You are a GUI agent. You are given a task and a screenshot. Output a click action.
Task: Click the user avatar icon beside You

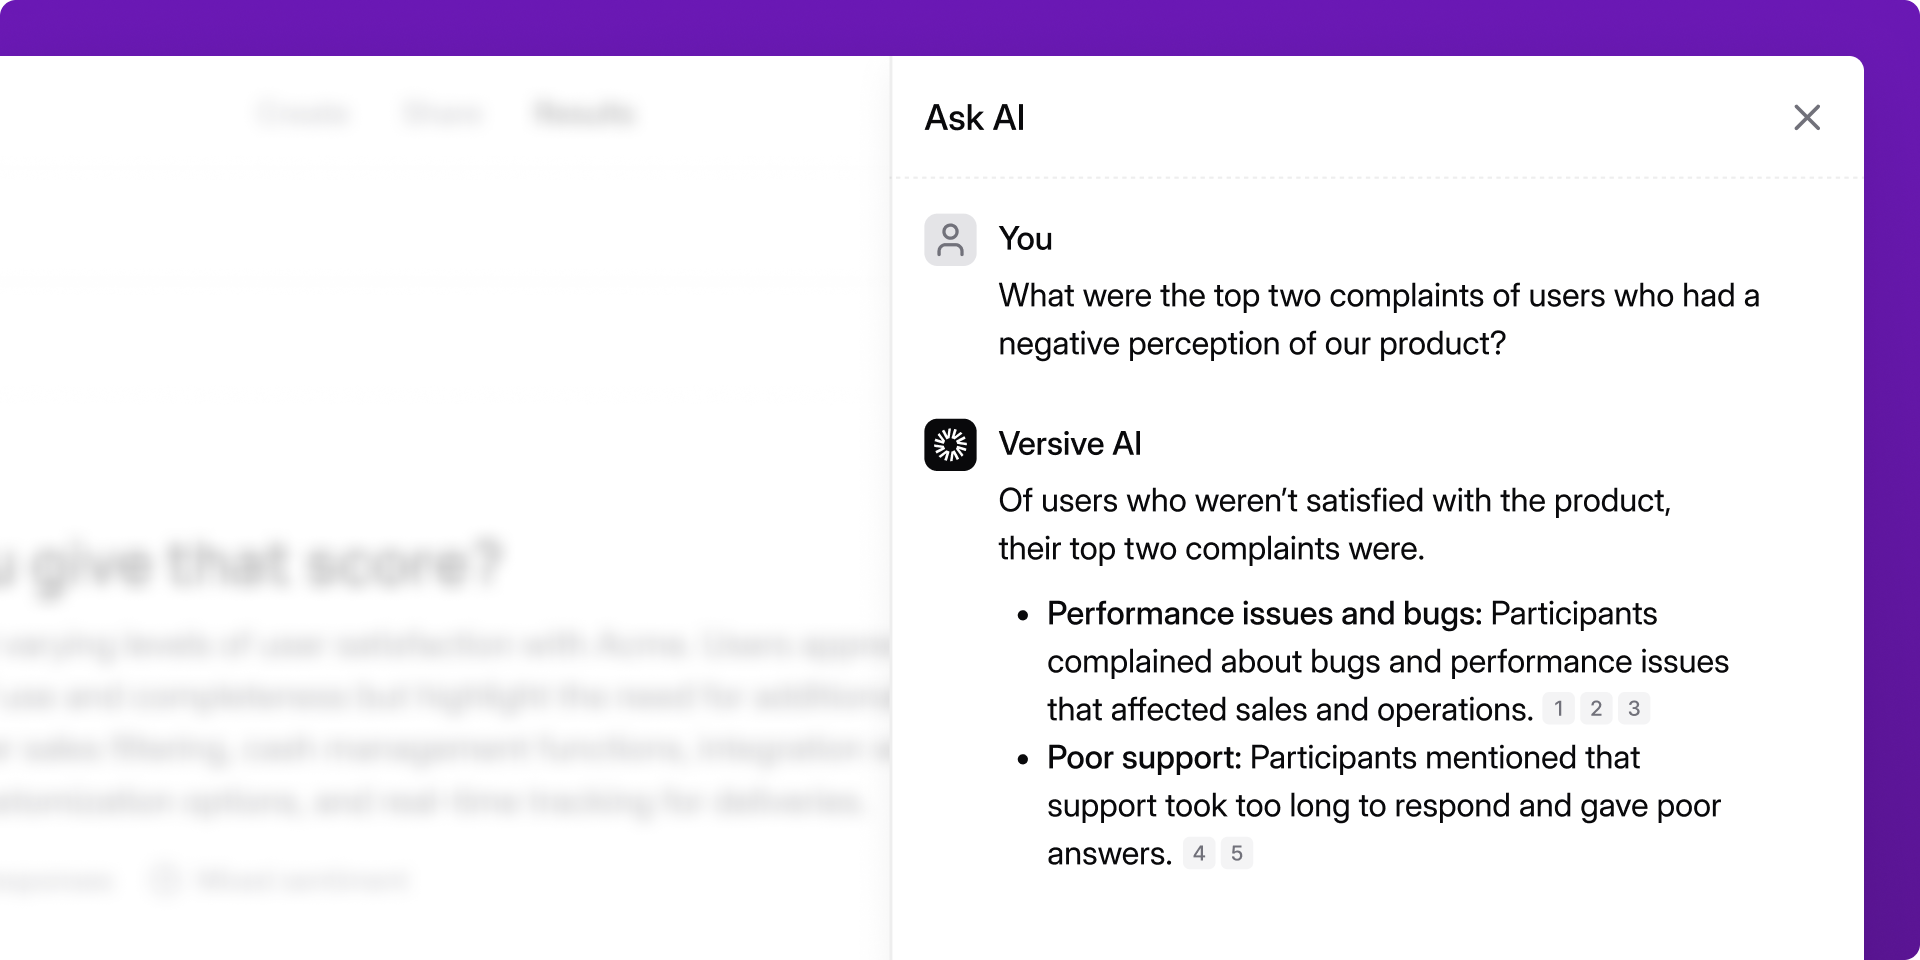coord(950,240)
